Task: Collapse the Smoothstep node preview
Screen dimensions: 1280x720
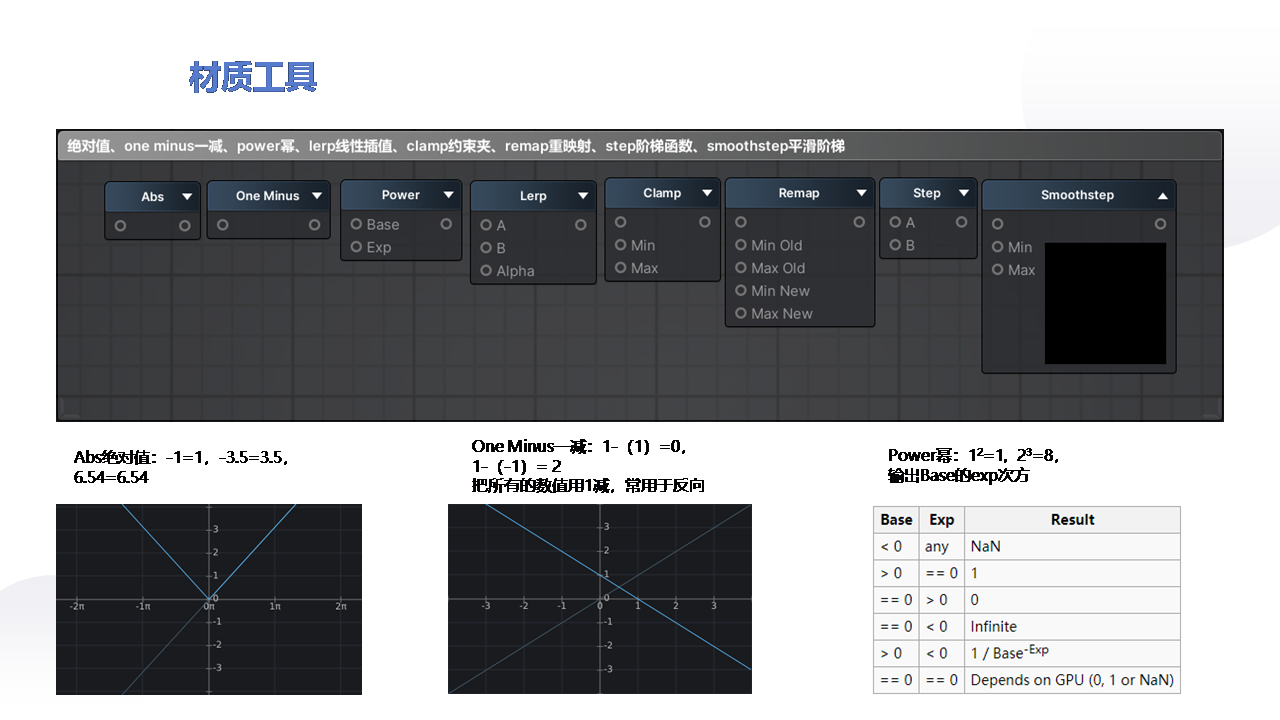Action: point(1162,196)
